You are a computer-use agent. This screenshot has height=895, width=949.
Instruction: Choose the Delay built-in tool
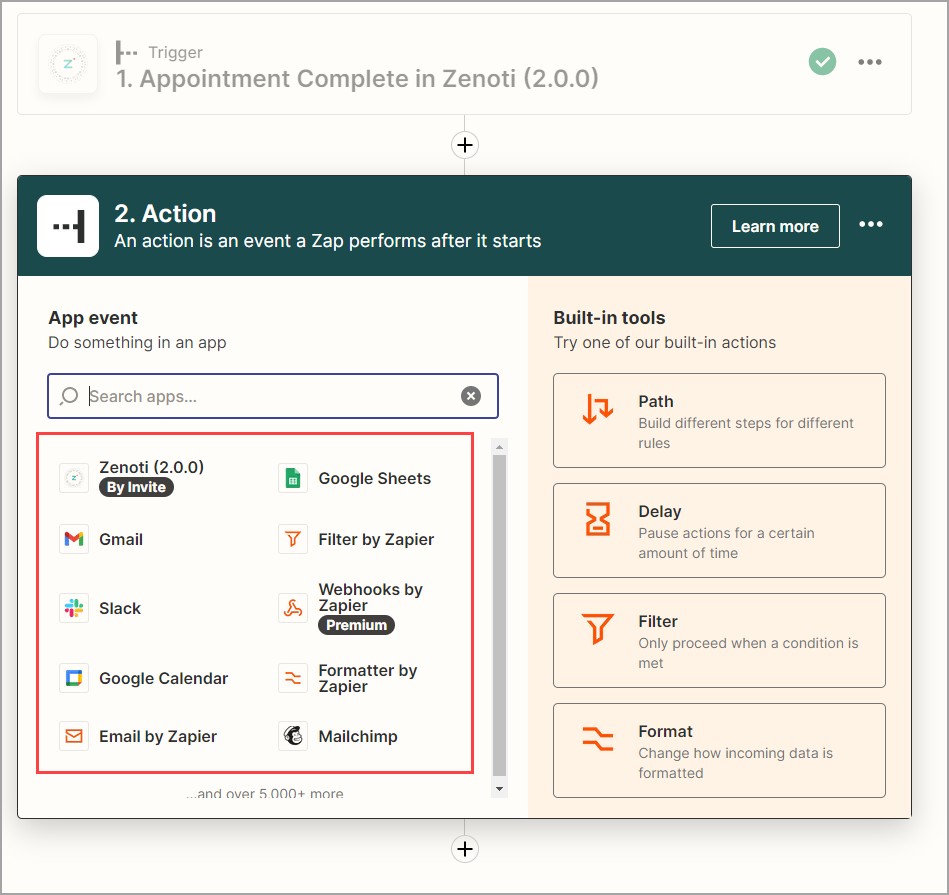point(719,530)
